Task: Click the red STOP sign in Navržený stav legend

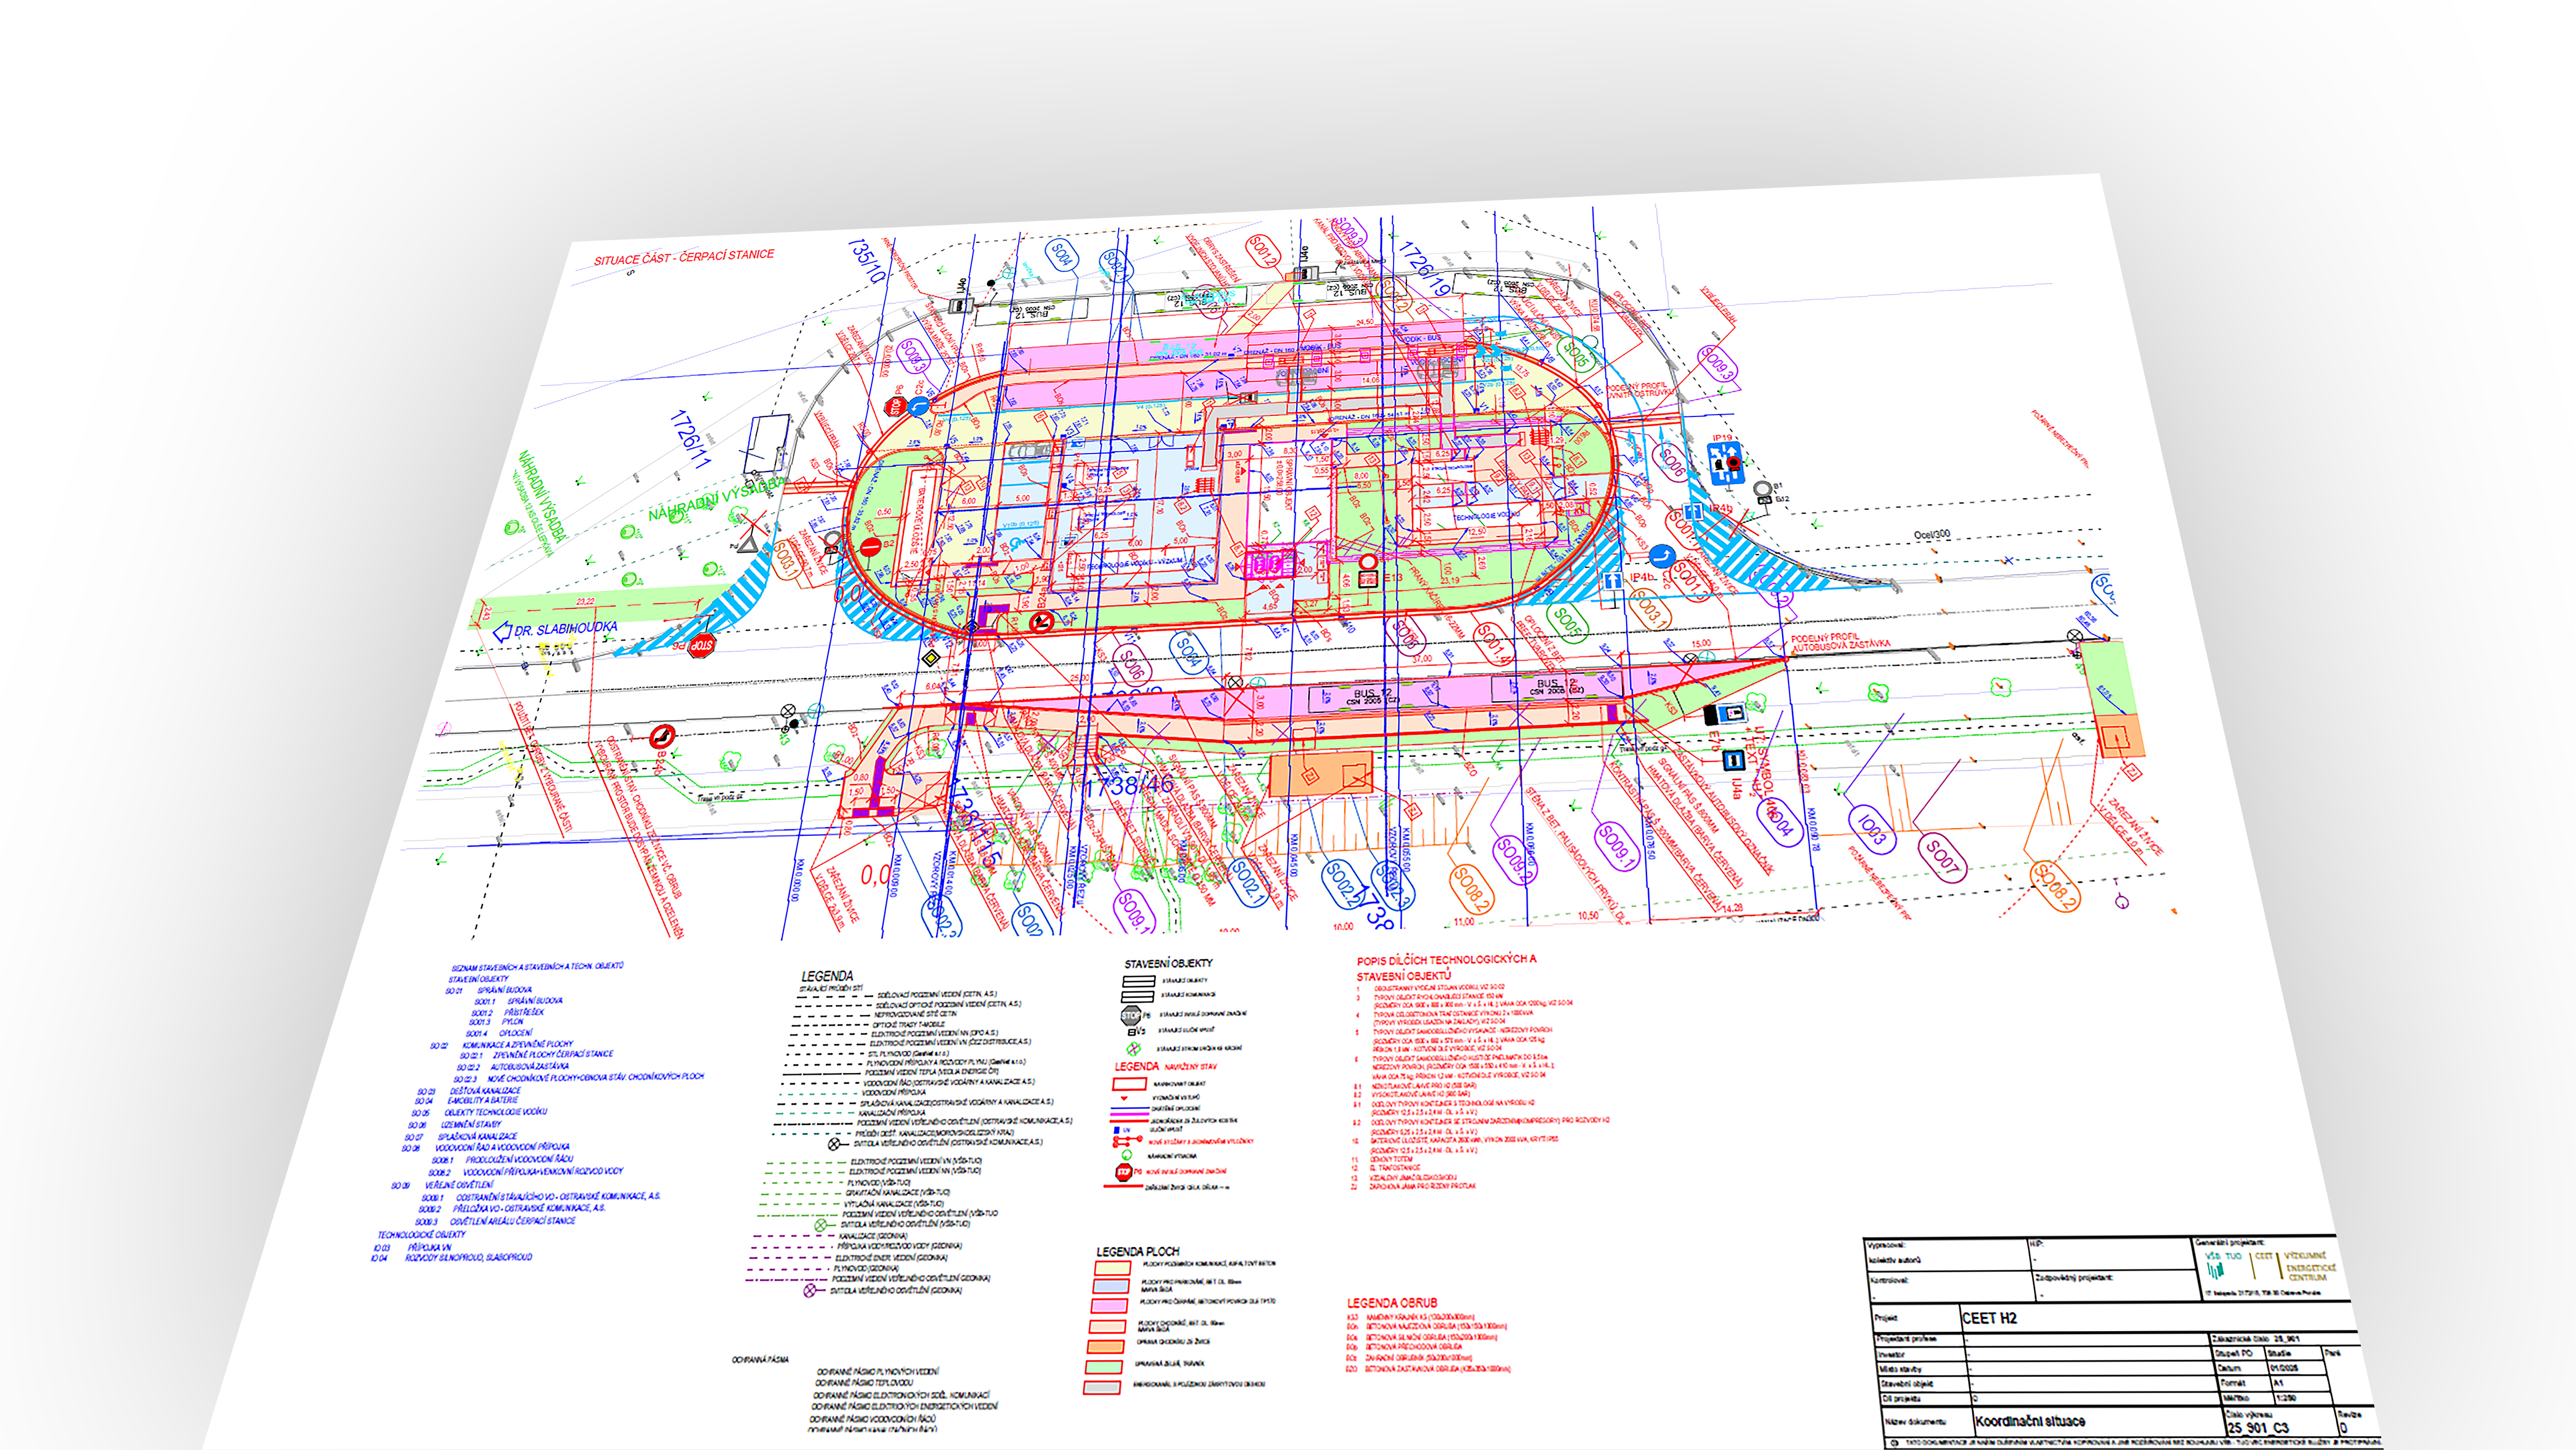Action: tap(1124, 1172)
